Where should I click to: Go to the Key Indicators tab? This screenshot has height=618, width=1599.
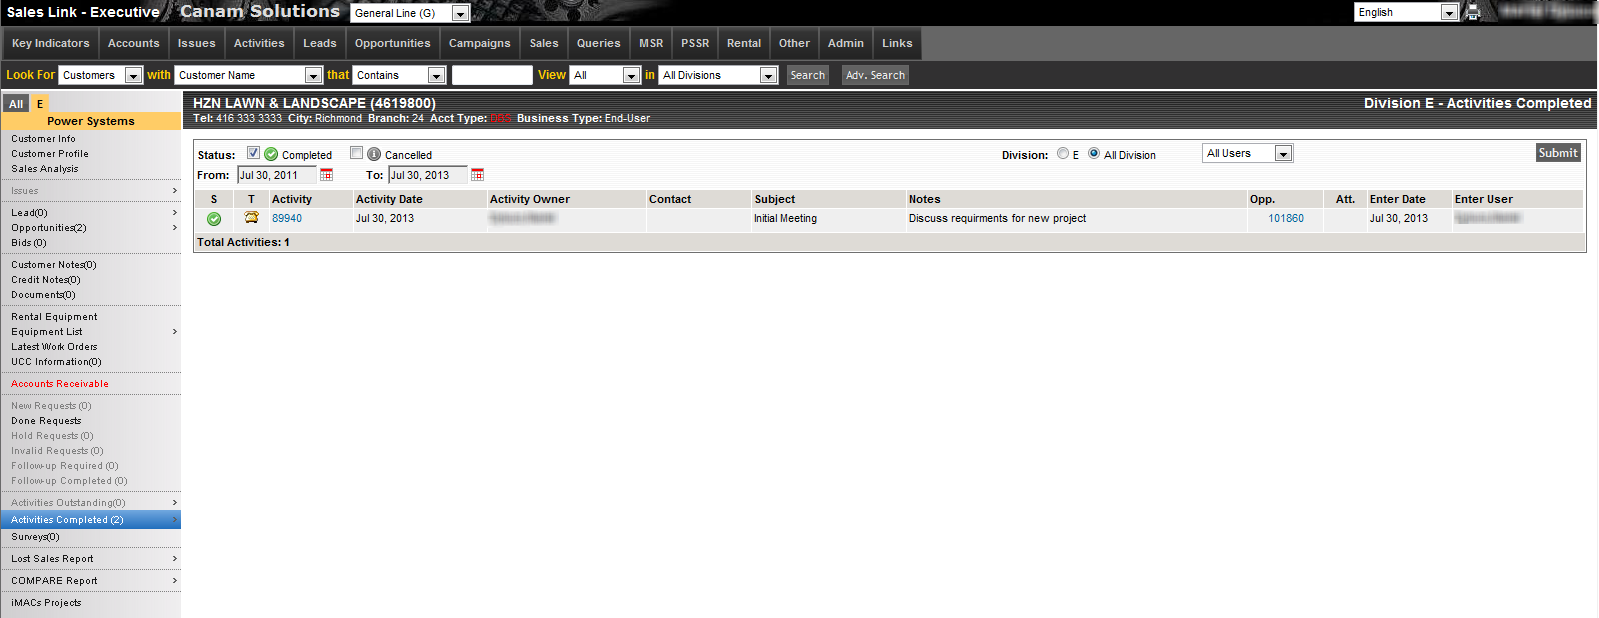coord(50,43)
